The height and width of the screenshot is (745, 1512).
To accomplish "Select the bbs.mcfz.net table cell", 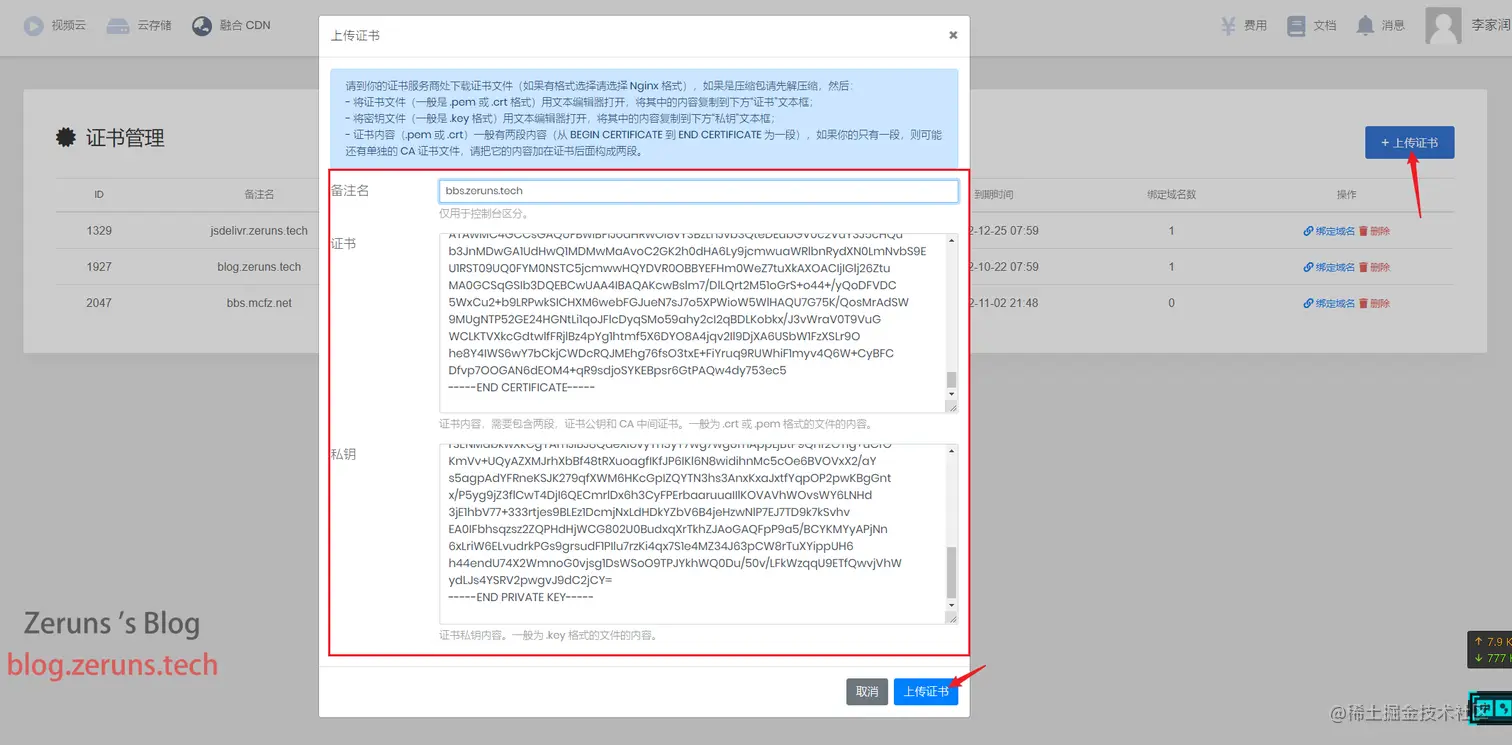I will (x=259, y=303).
